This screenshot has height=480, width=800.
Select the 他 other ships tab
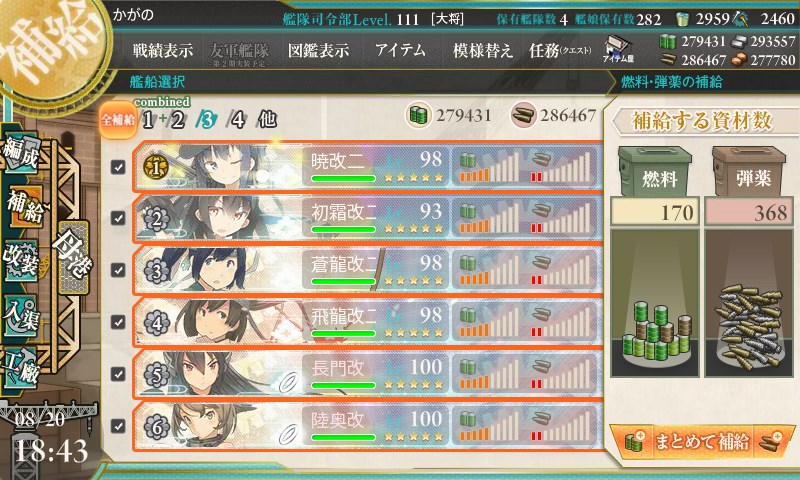tap(267, 119)
